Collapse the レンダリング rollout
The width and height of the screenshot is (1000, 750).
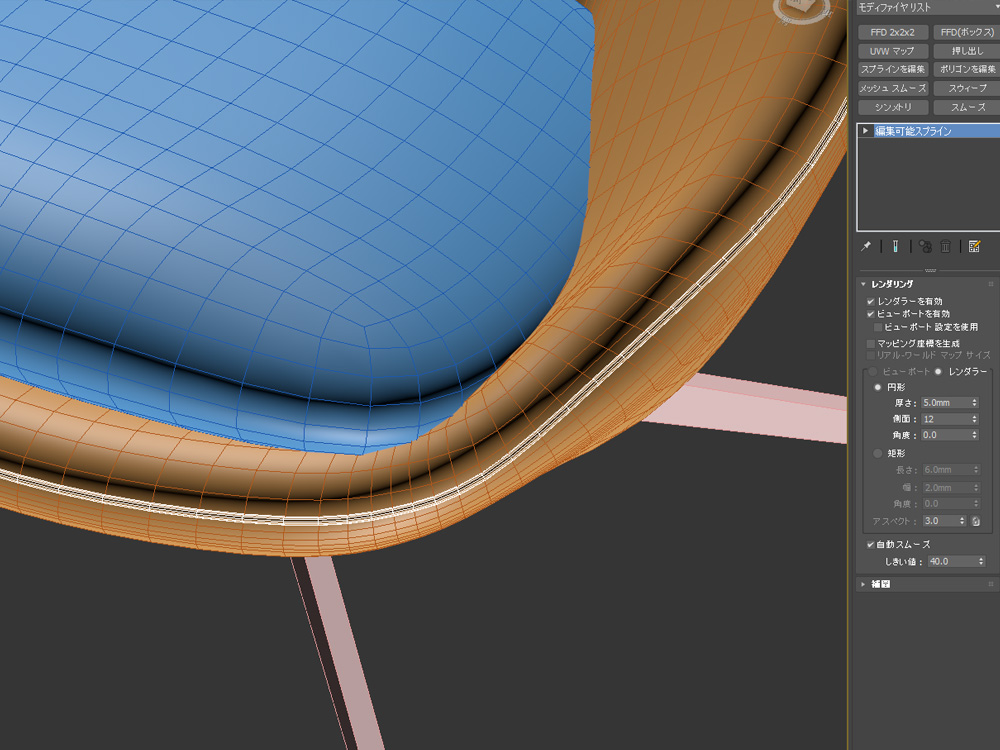point(864,284)
